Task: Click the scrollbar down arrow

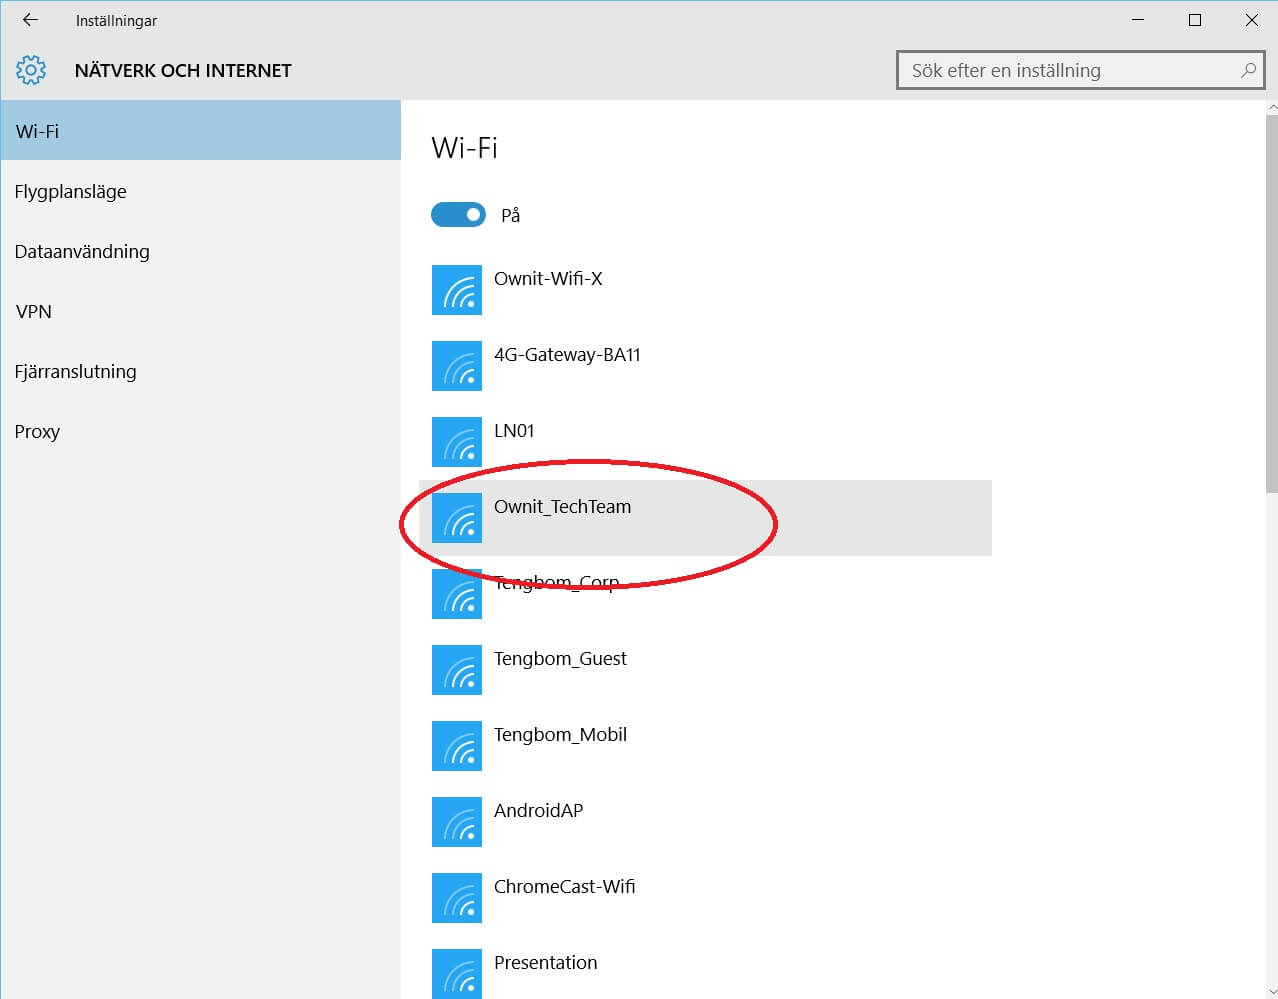Action: click(1271, 991)
